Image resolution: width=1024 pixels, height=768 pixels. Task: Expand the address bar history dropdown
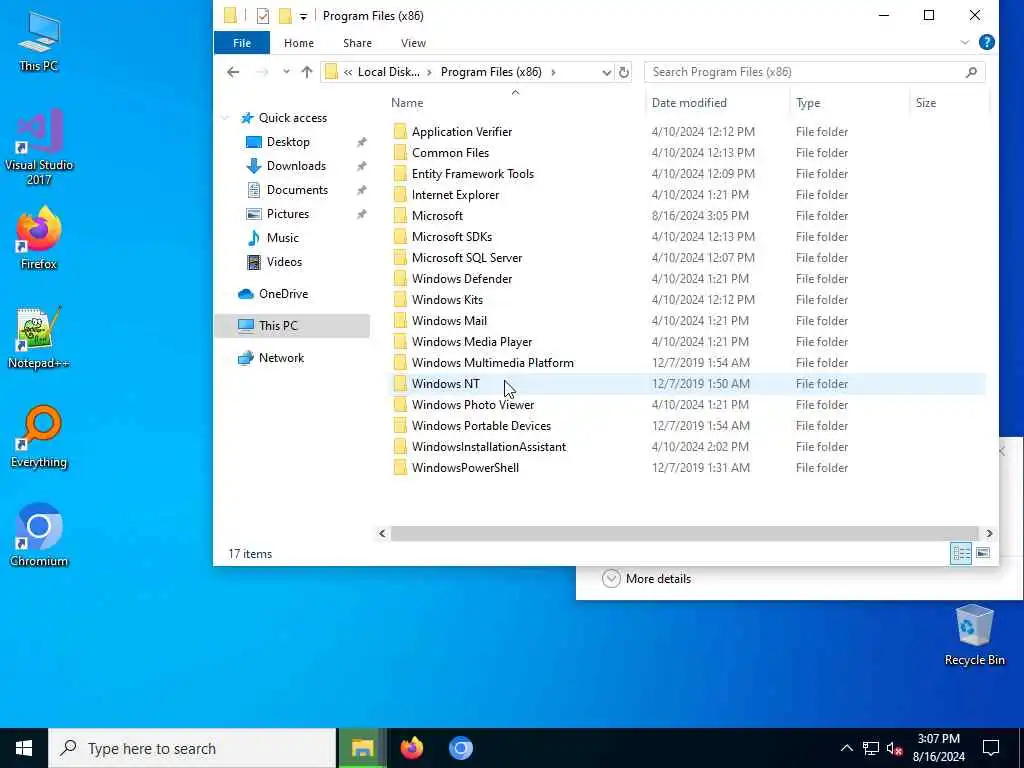(606, 72)
